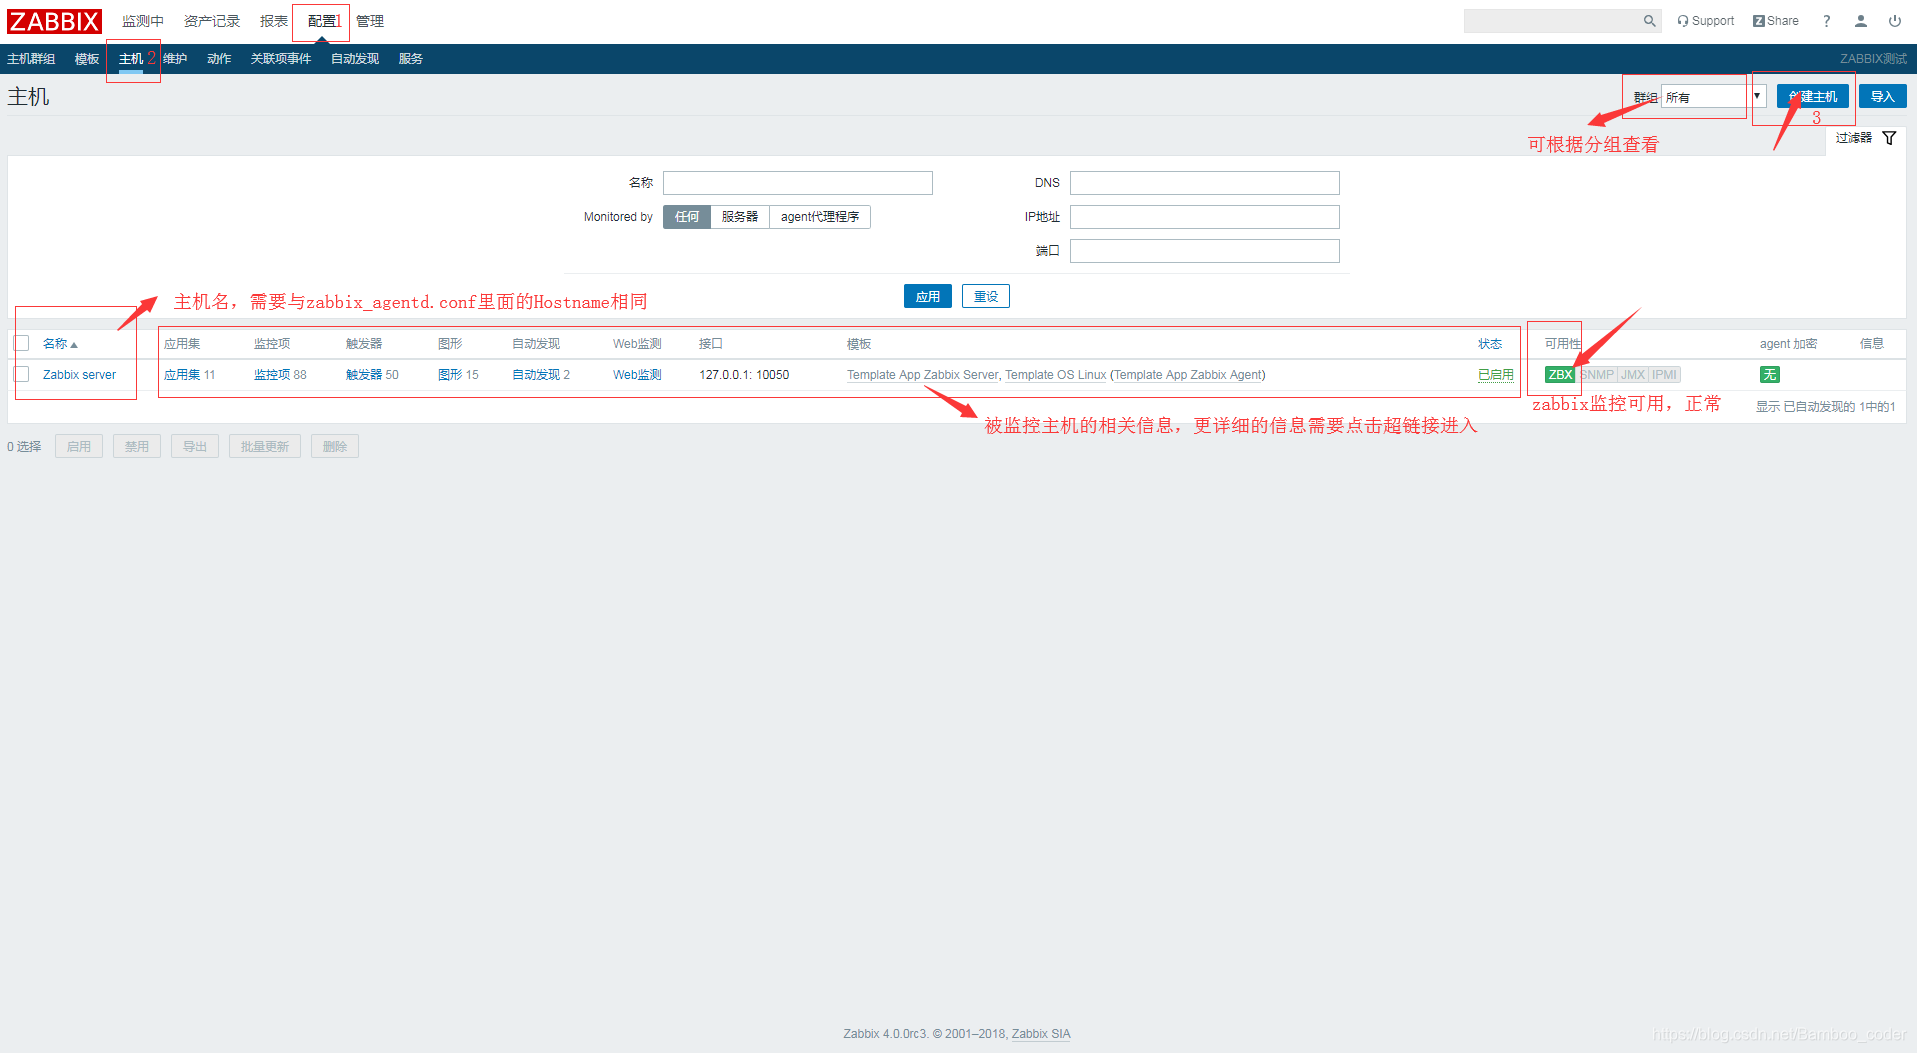The image size is (1917, 1053).
Task: Go to 模板 submenu
Action: click(87, 59)
